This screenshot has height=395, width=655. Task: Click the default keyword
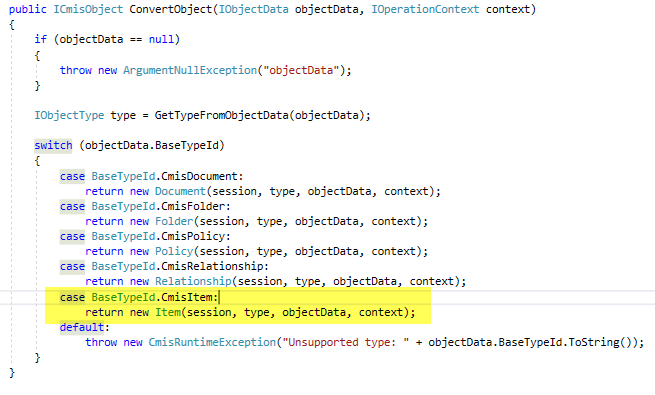(x=82, y=327)
